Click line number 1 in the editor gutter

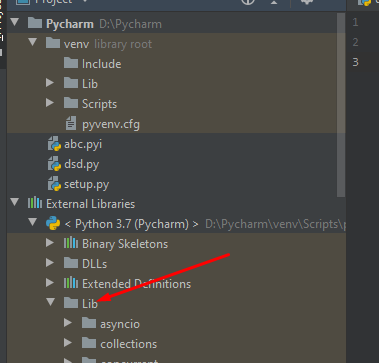coord(355,22)
